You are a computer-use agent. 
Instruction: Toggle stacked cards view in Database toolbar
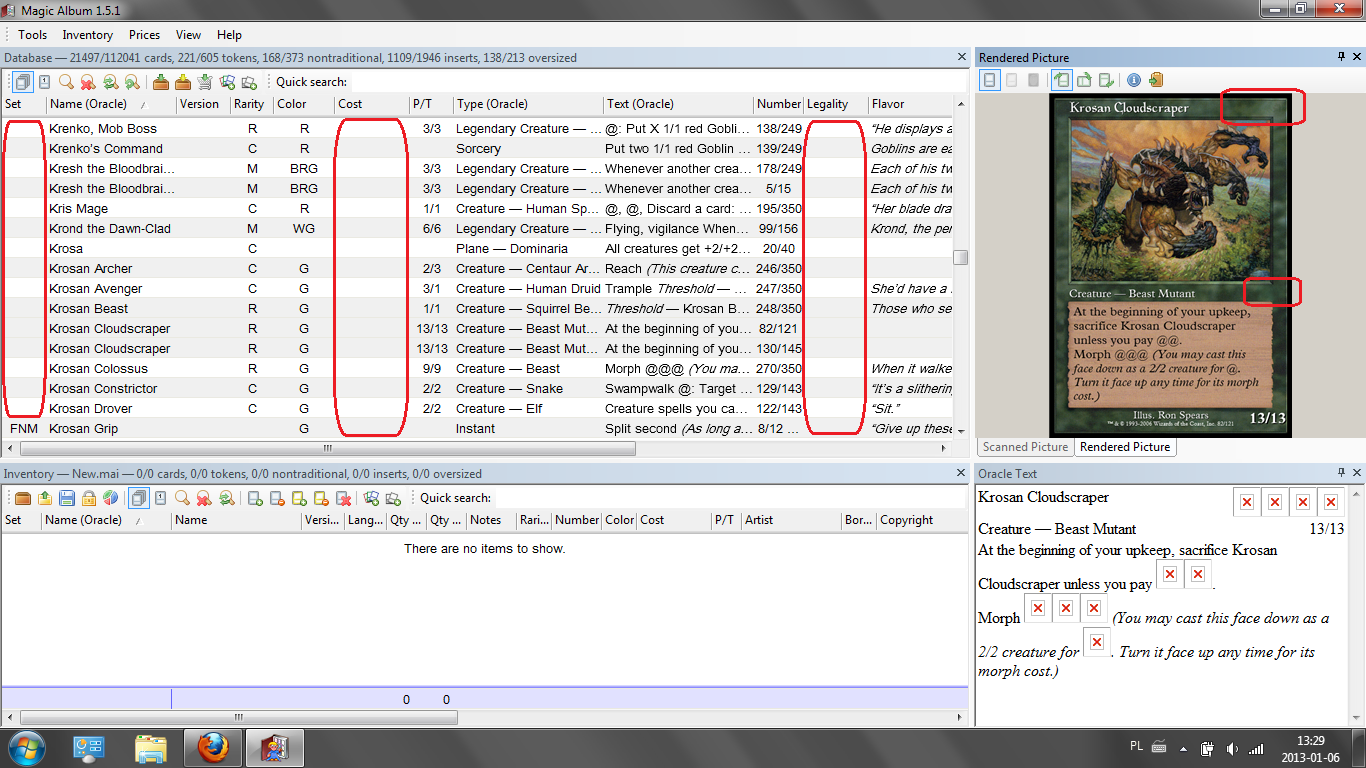(22, 82)
